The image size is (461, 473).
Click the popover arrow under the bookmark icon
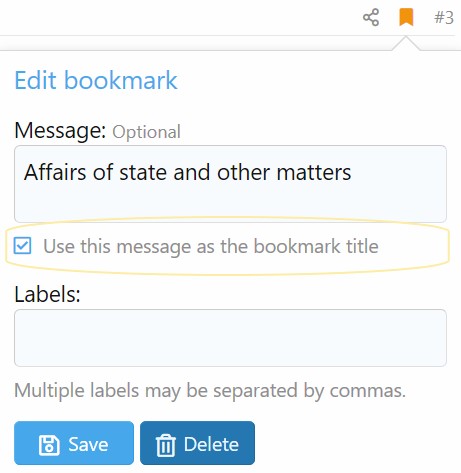tap(406, 44)
